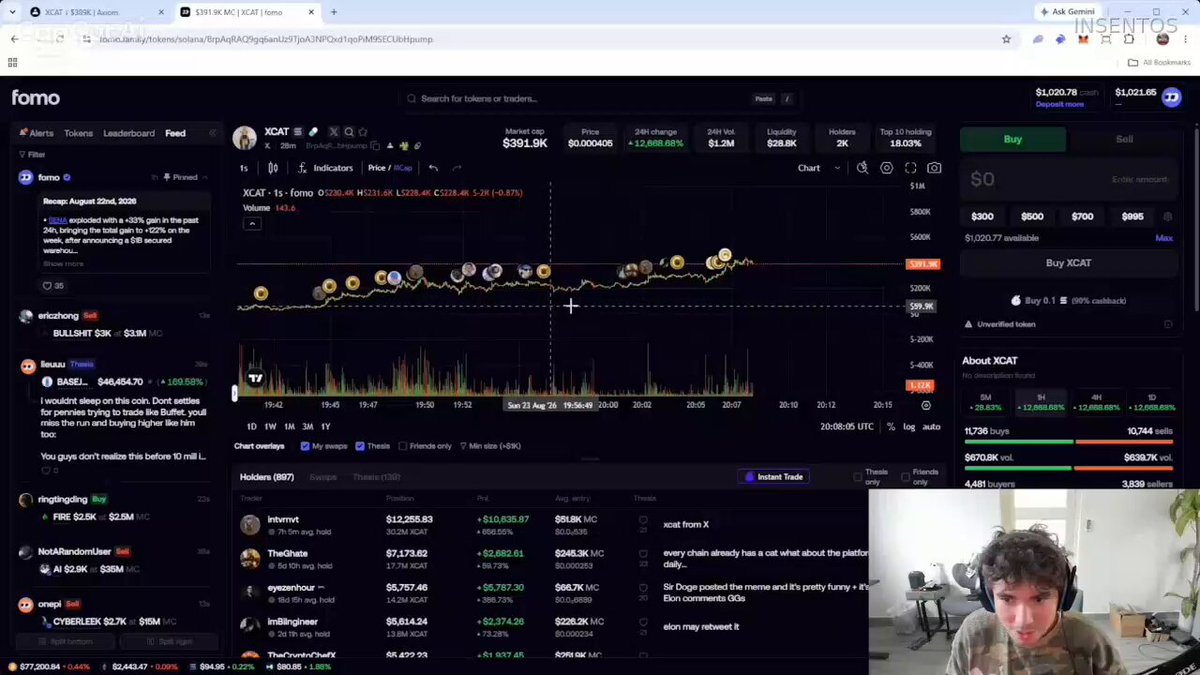
Task: Collapse feed sidebar with double chevron
Action: pyautogui.click(x=212, y=133)
